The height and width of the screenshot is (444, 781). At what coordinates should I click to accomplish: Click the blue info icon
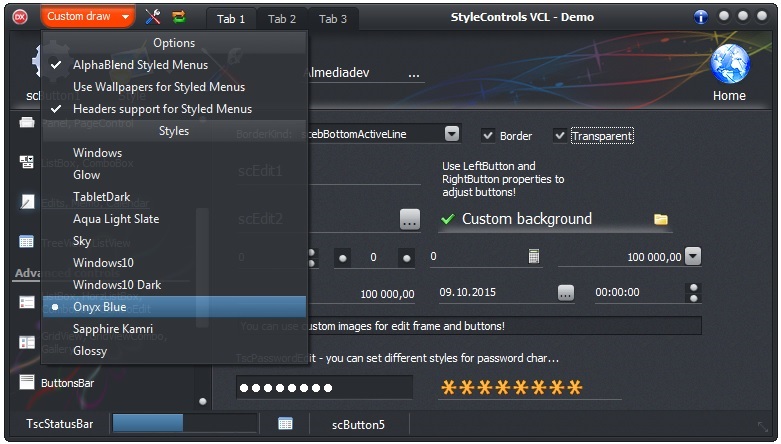[700, 17]
